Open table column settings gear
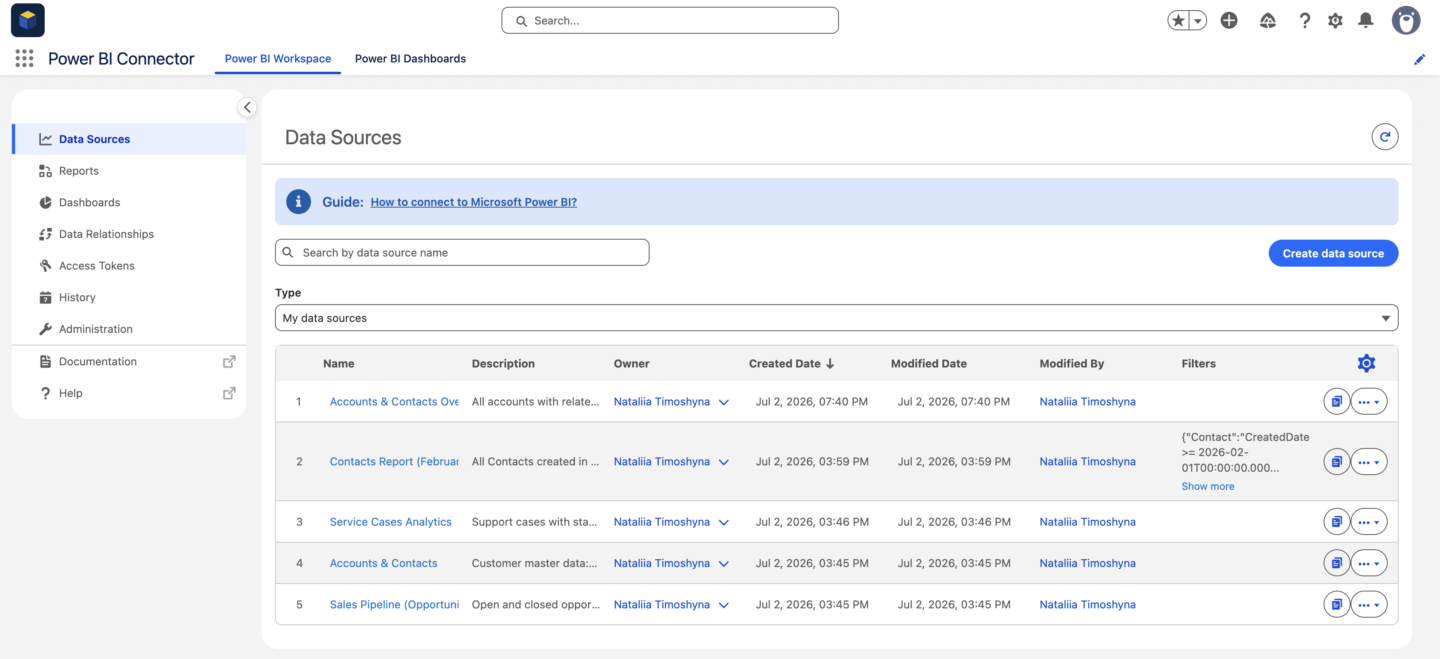This screenshot has height=659, width=1440. [1366, 363]
